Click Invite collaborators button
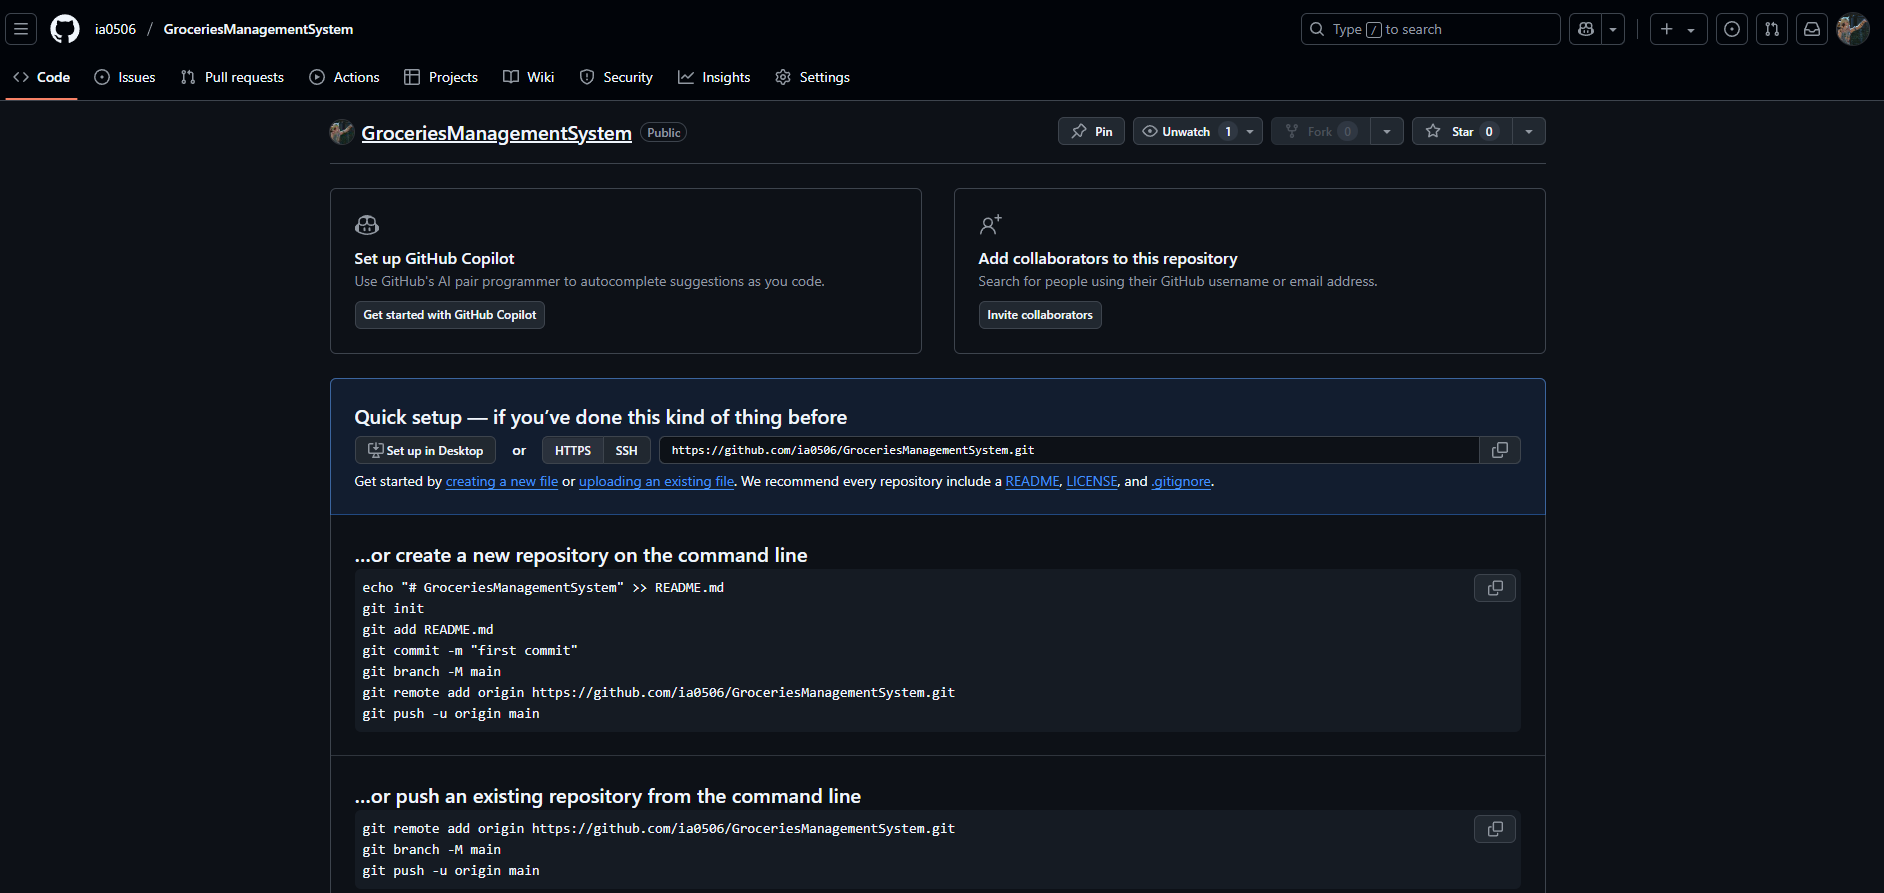Viewport: 1884px width, 893px height. [1040, 315]
